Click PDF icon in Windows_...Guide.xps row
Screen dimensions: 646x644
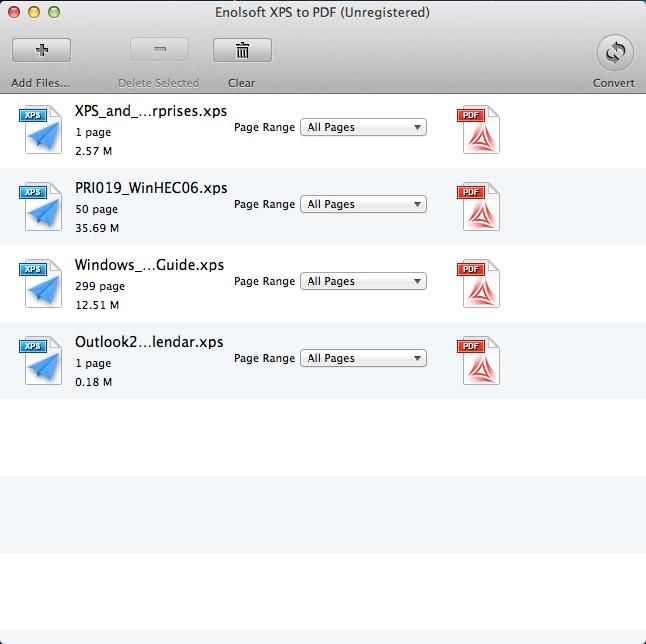[478, 283]
